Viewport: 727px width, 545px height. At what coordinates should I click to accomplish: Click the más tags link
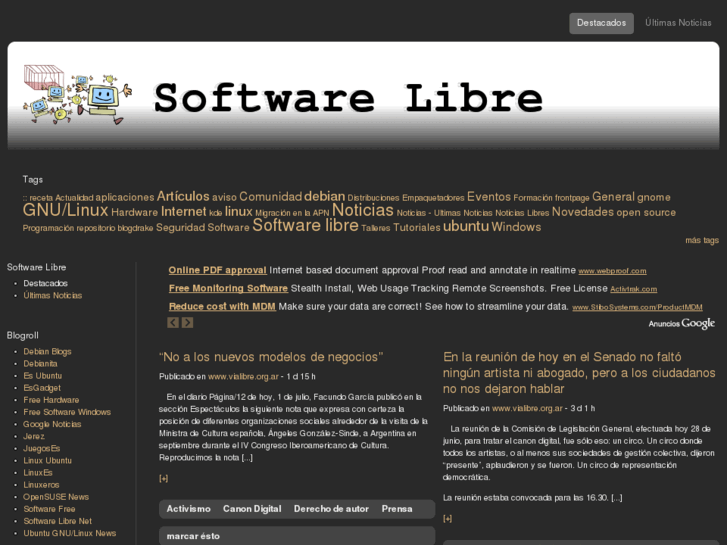[702, 240]
